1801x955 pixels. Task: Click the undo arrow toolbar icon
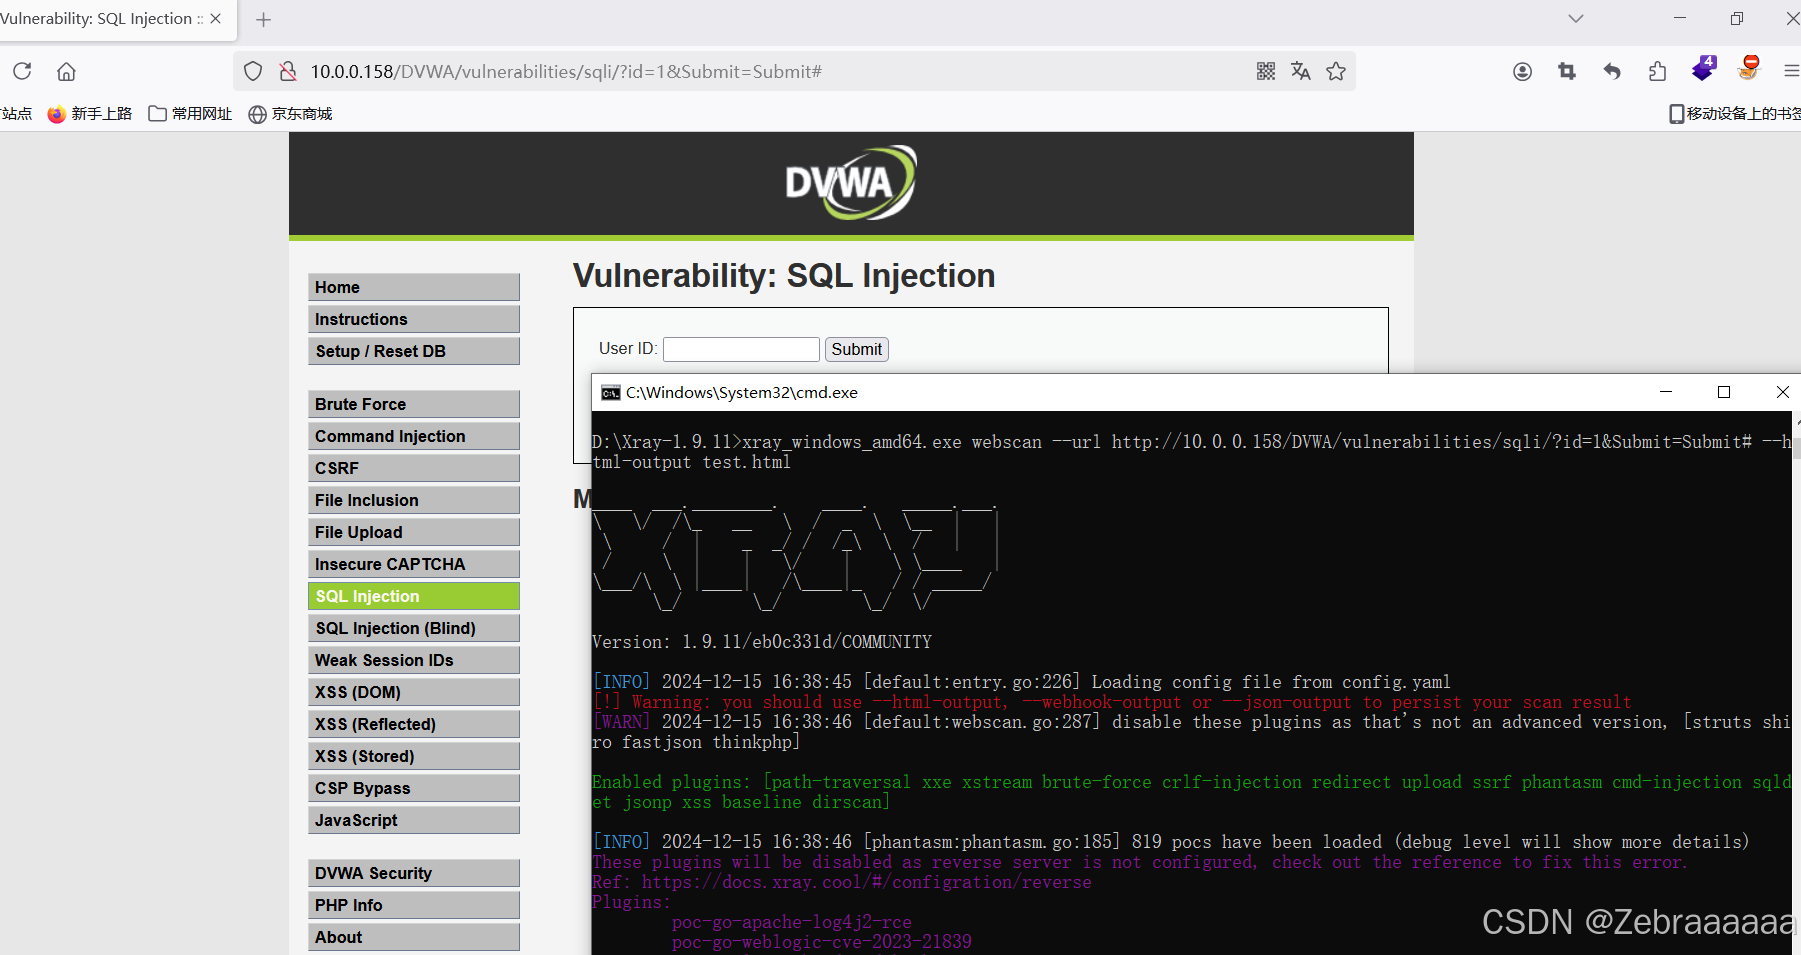(1612, 71)
